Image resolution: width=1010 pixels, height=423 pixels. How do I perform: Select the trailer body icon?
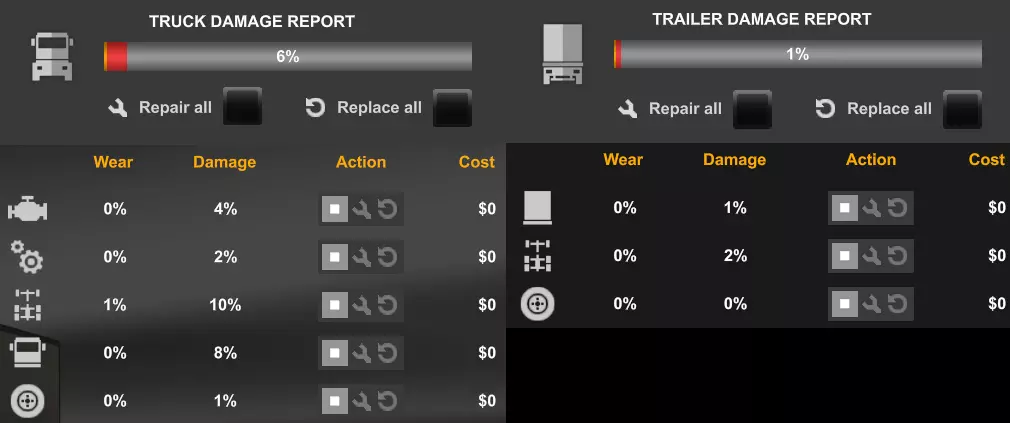coord(537,207)
